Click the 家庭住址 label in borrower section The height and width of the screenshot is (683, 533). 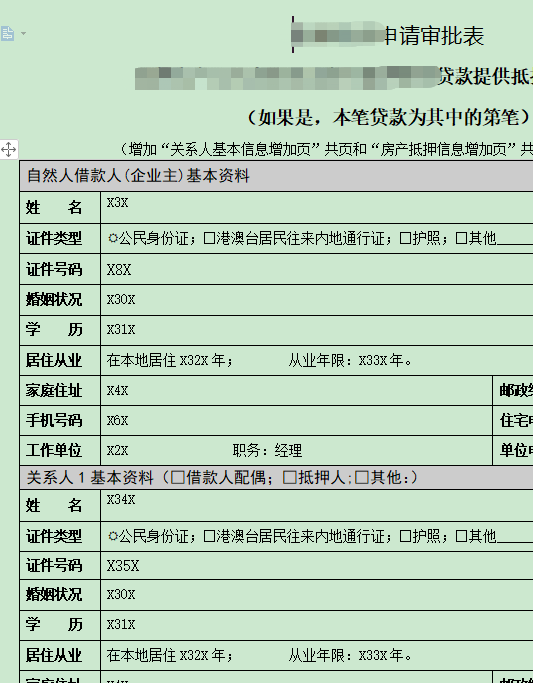54,391
